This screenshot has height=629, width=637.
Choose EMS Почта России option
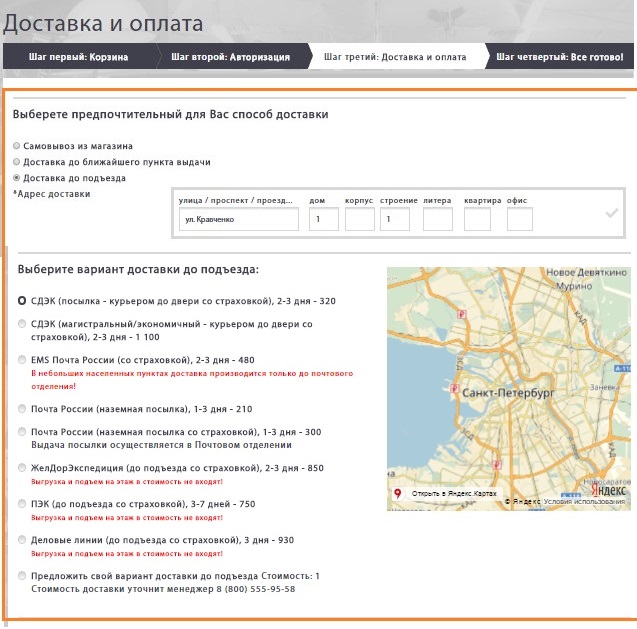(x=22, y=360)
